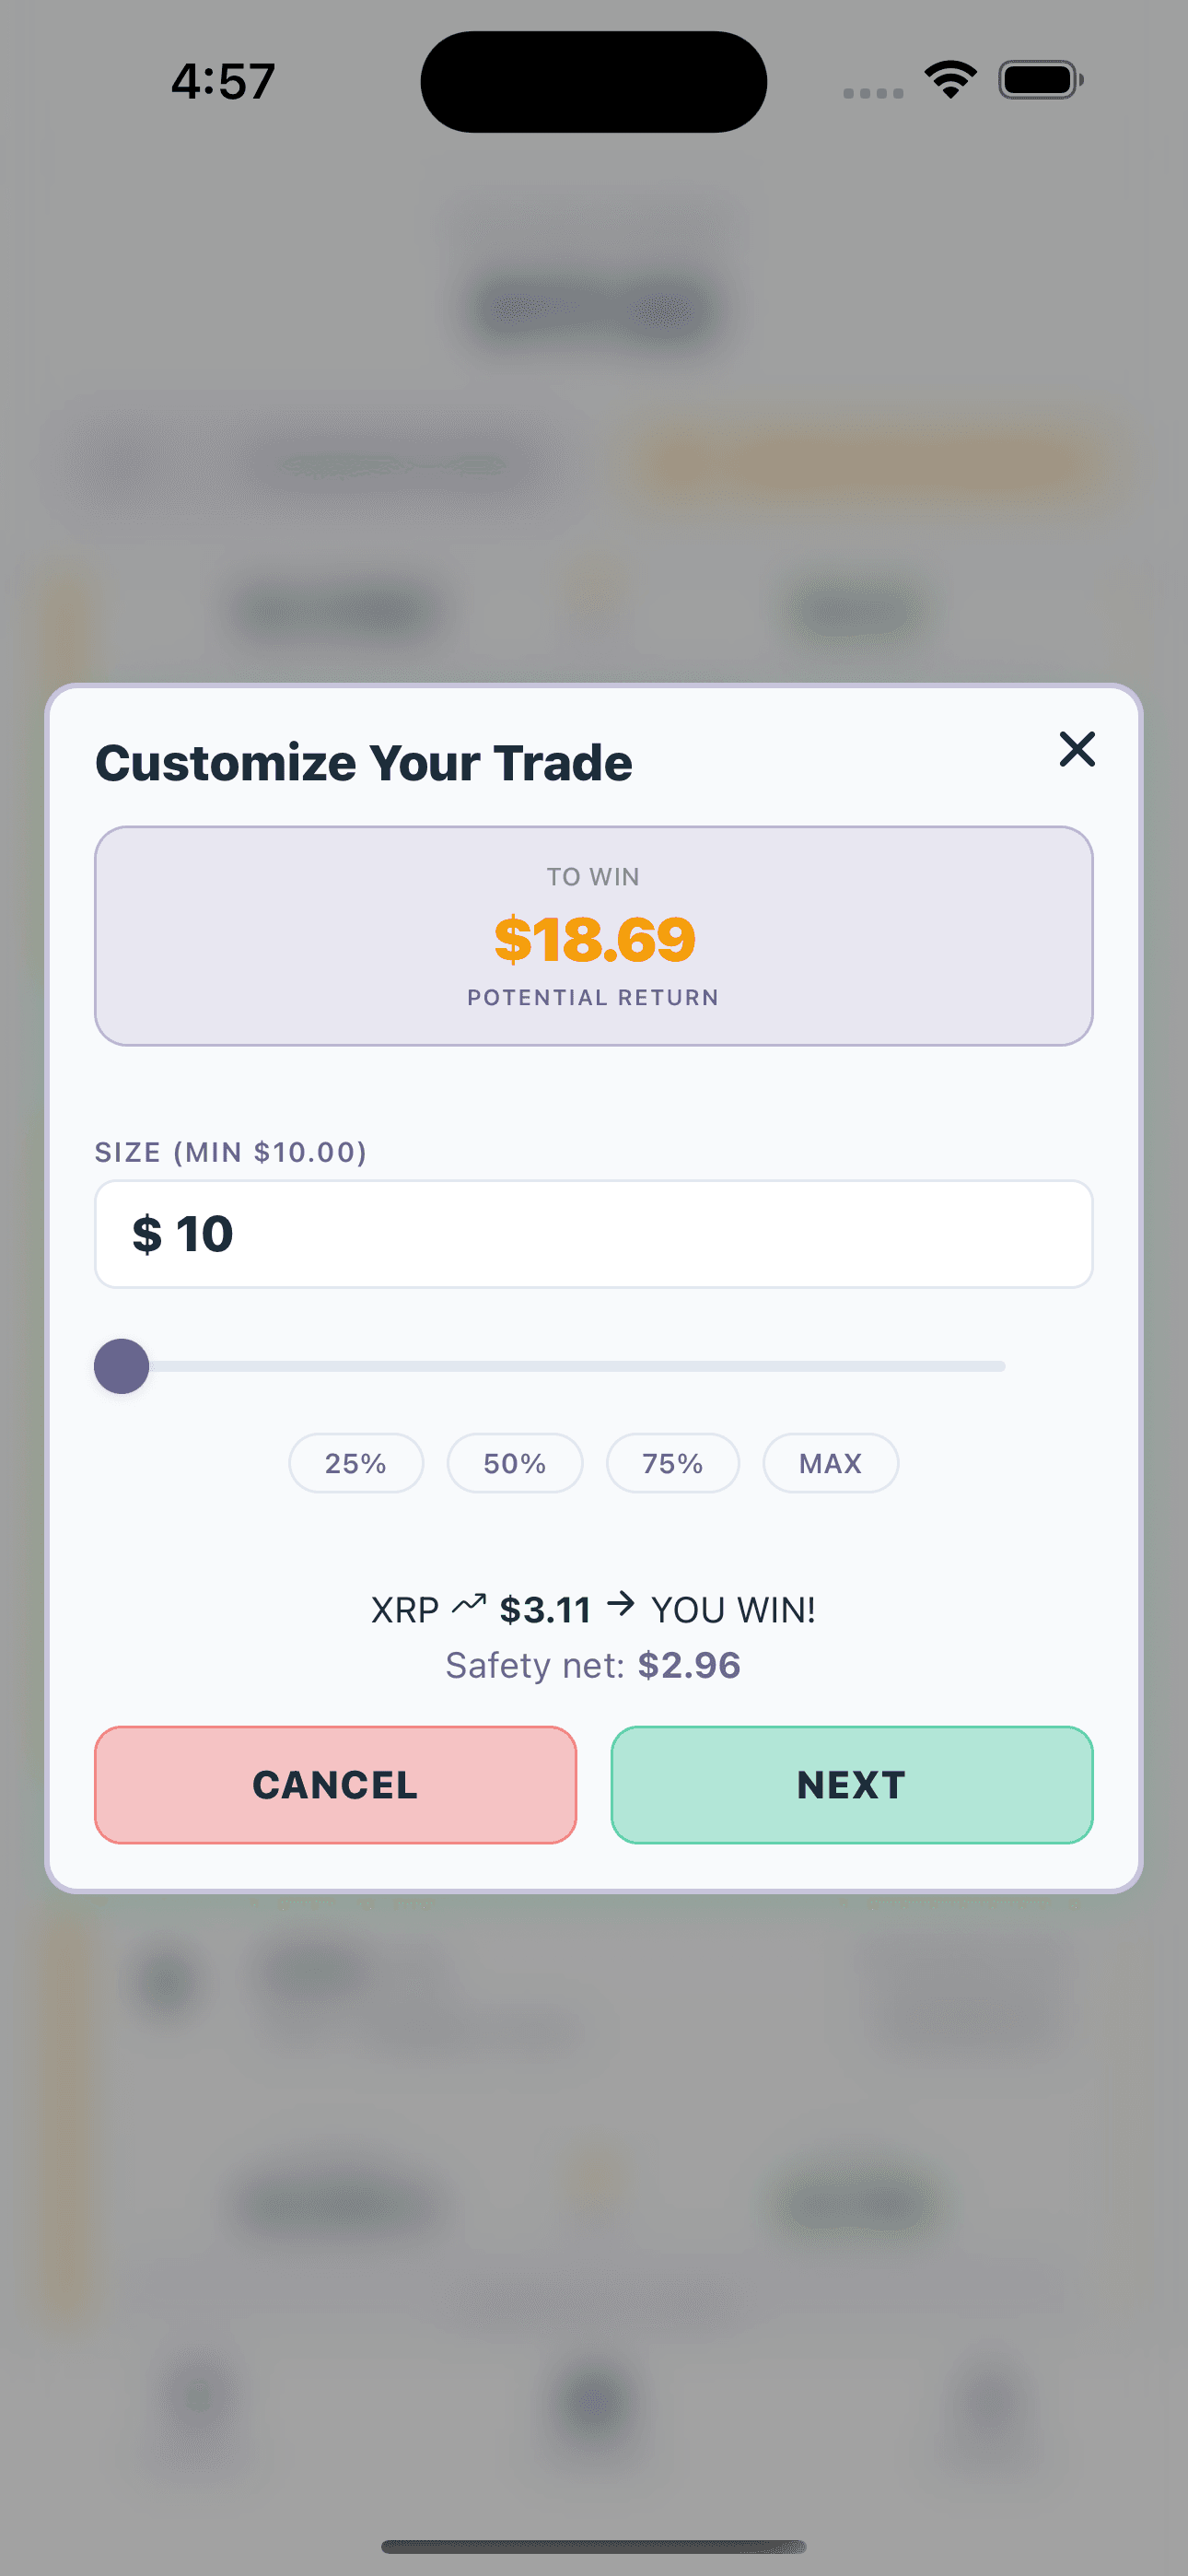Tap the $18.69 potential return amount
This screenshot has height=2576, width=1188.
point(594,939)
